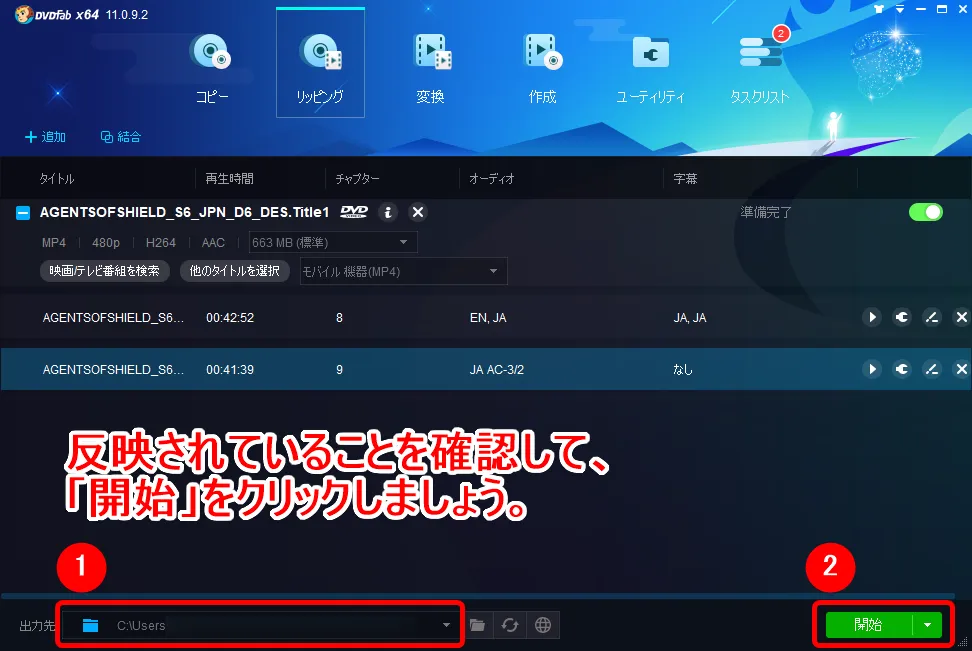Select JA AC-3/2 audio cell

[x=497, y=370]
